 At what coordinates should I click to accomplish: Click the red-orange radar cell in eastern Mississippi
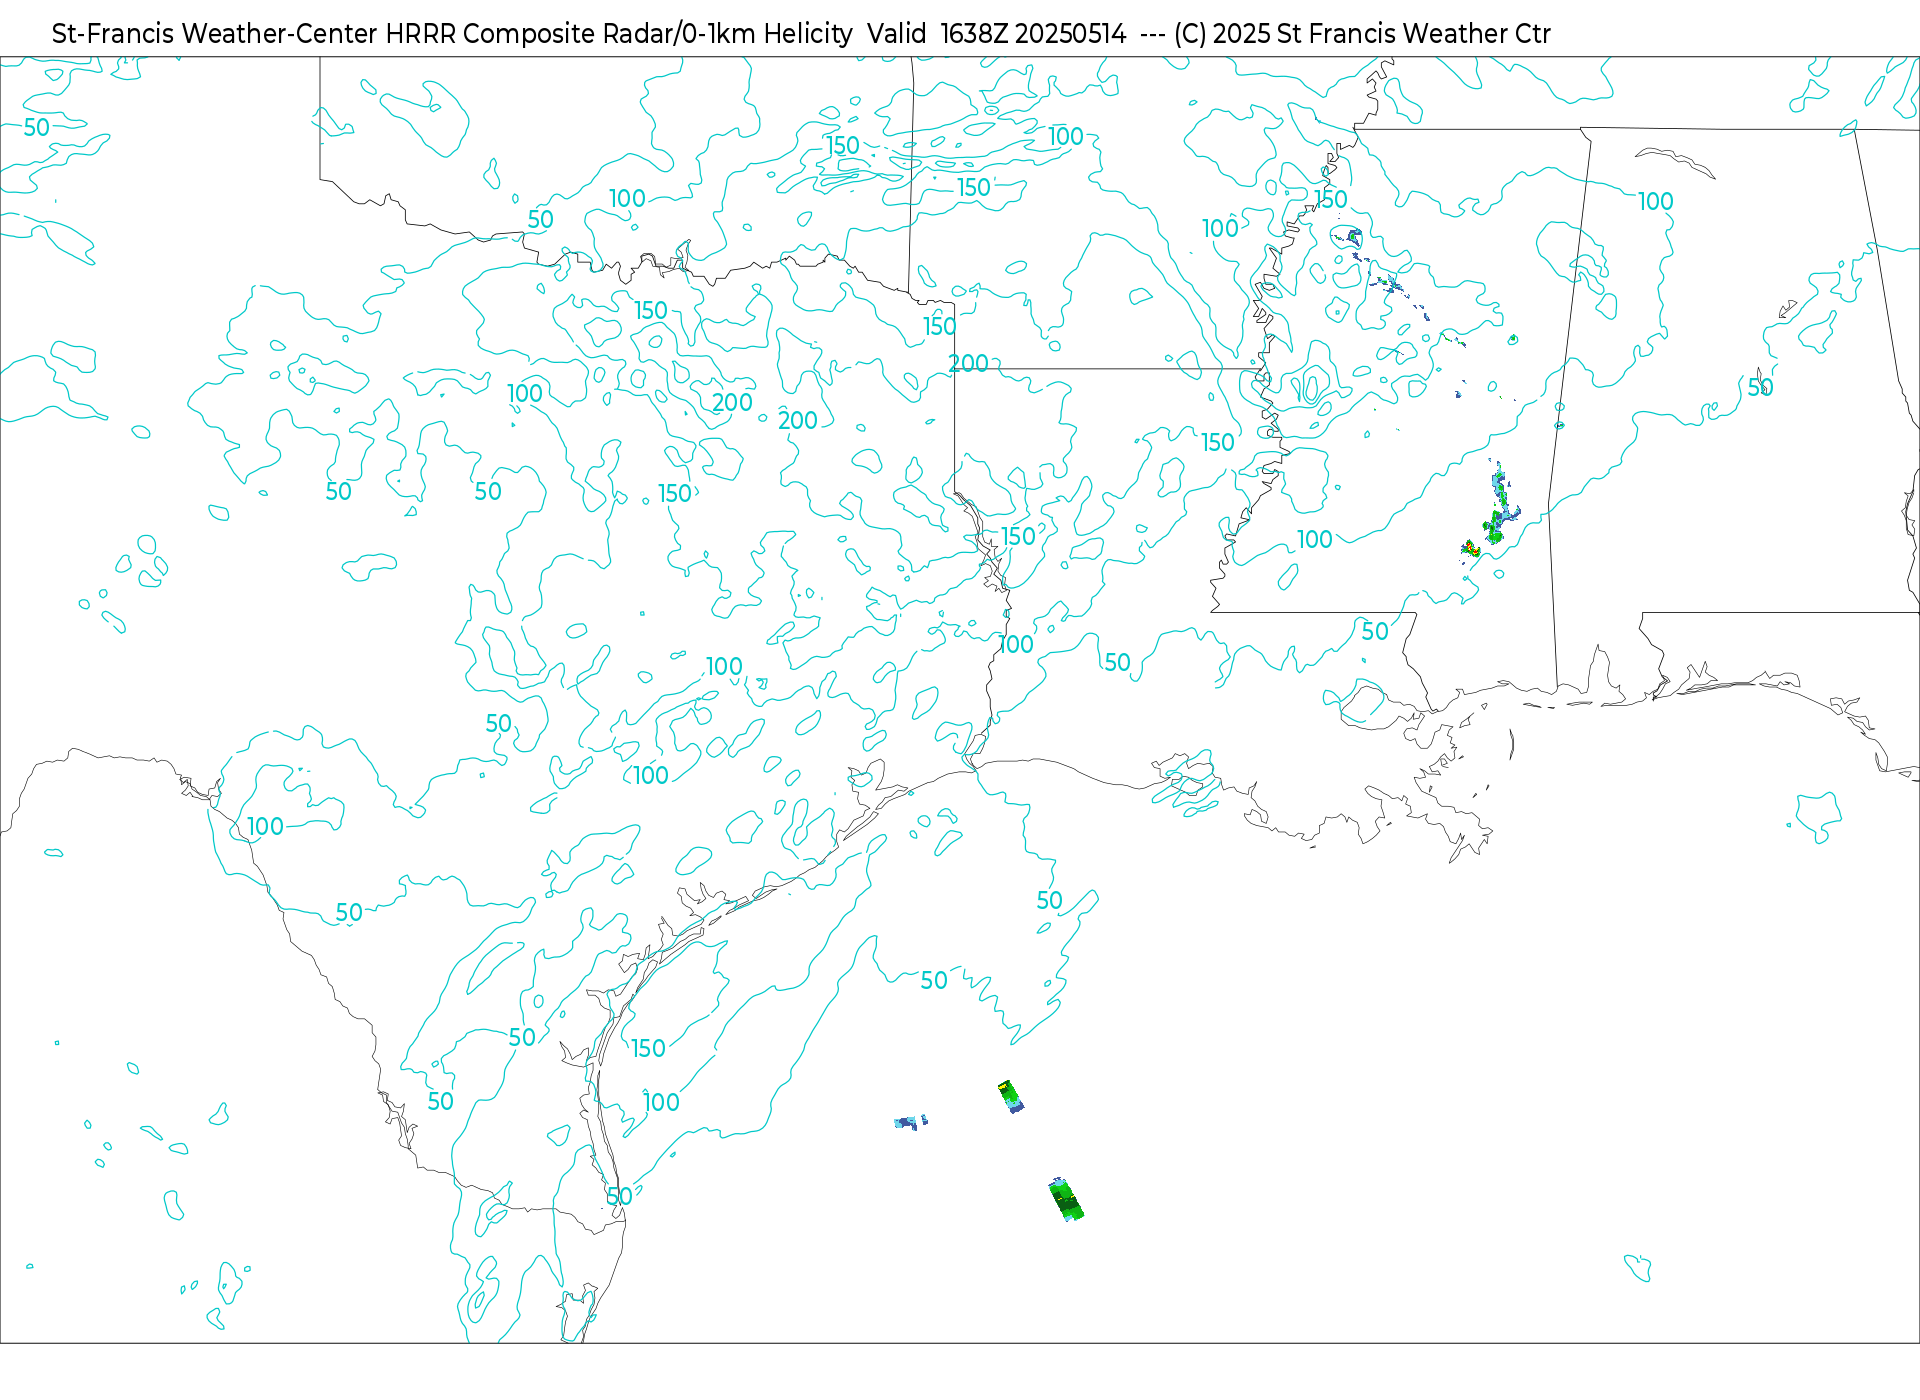(1470, 548)
